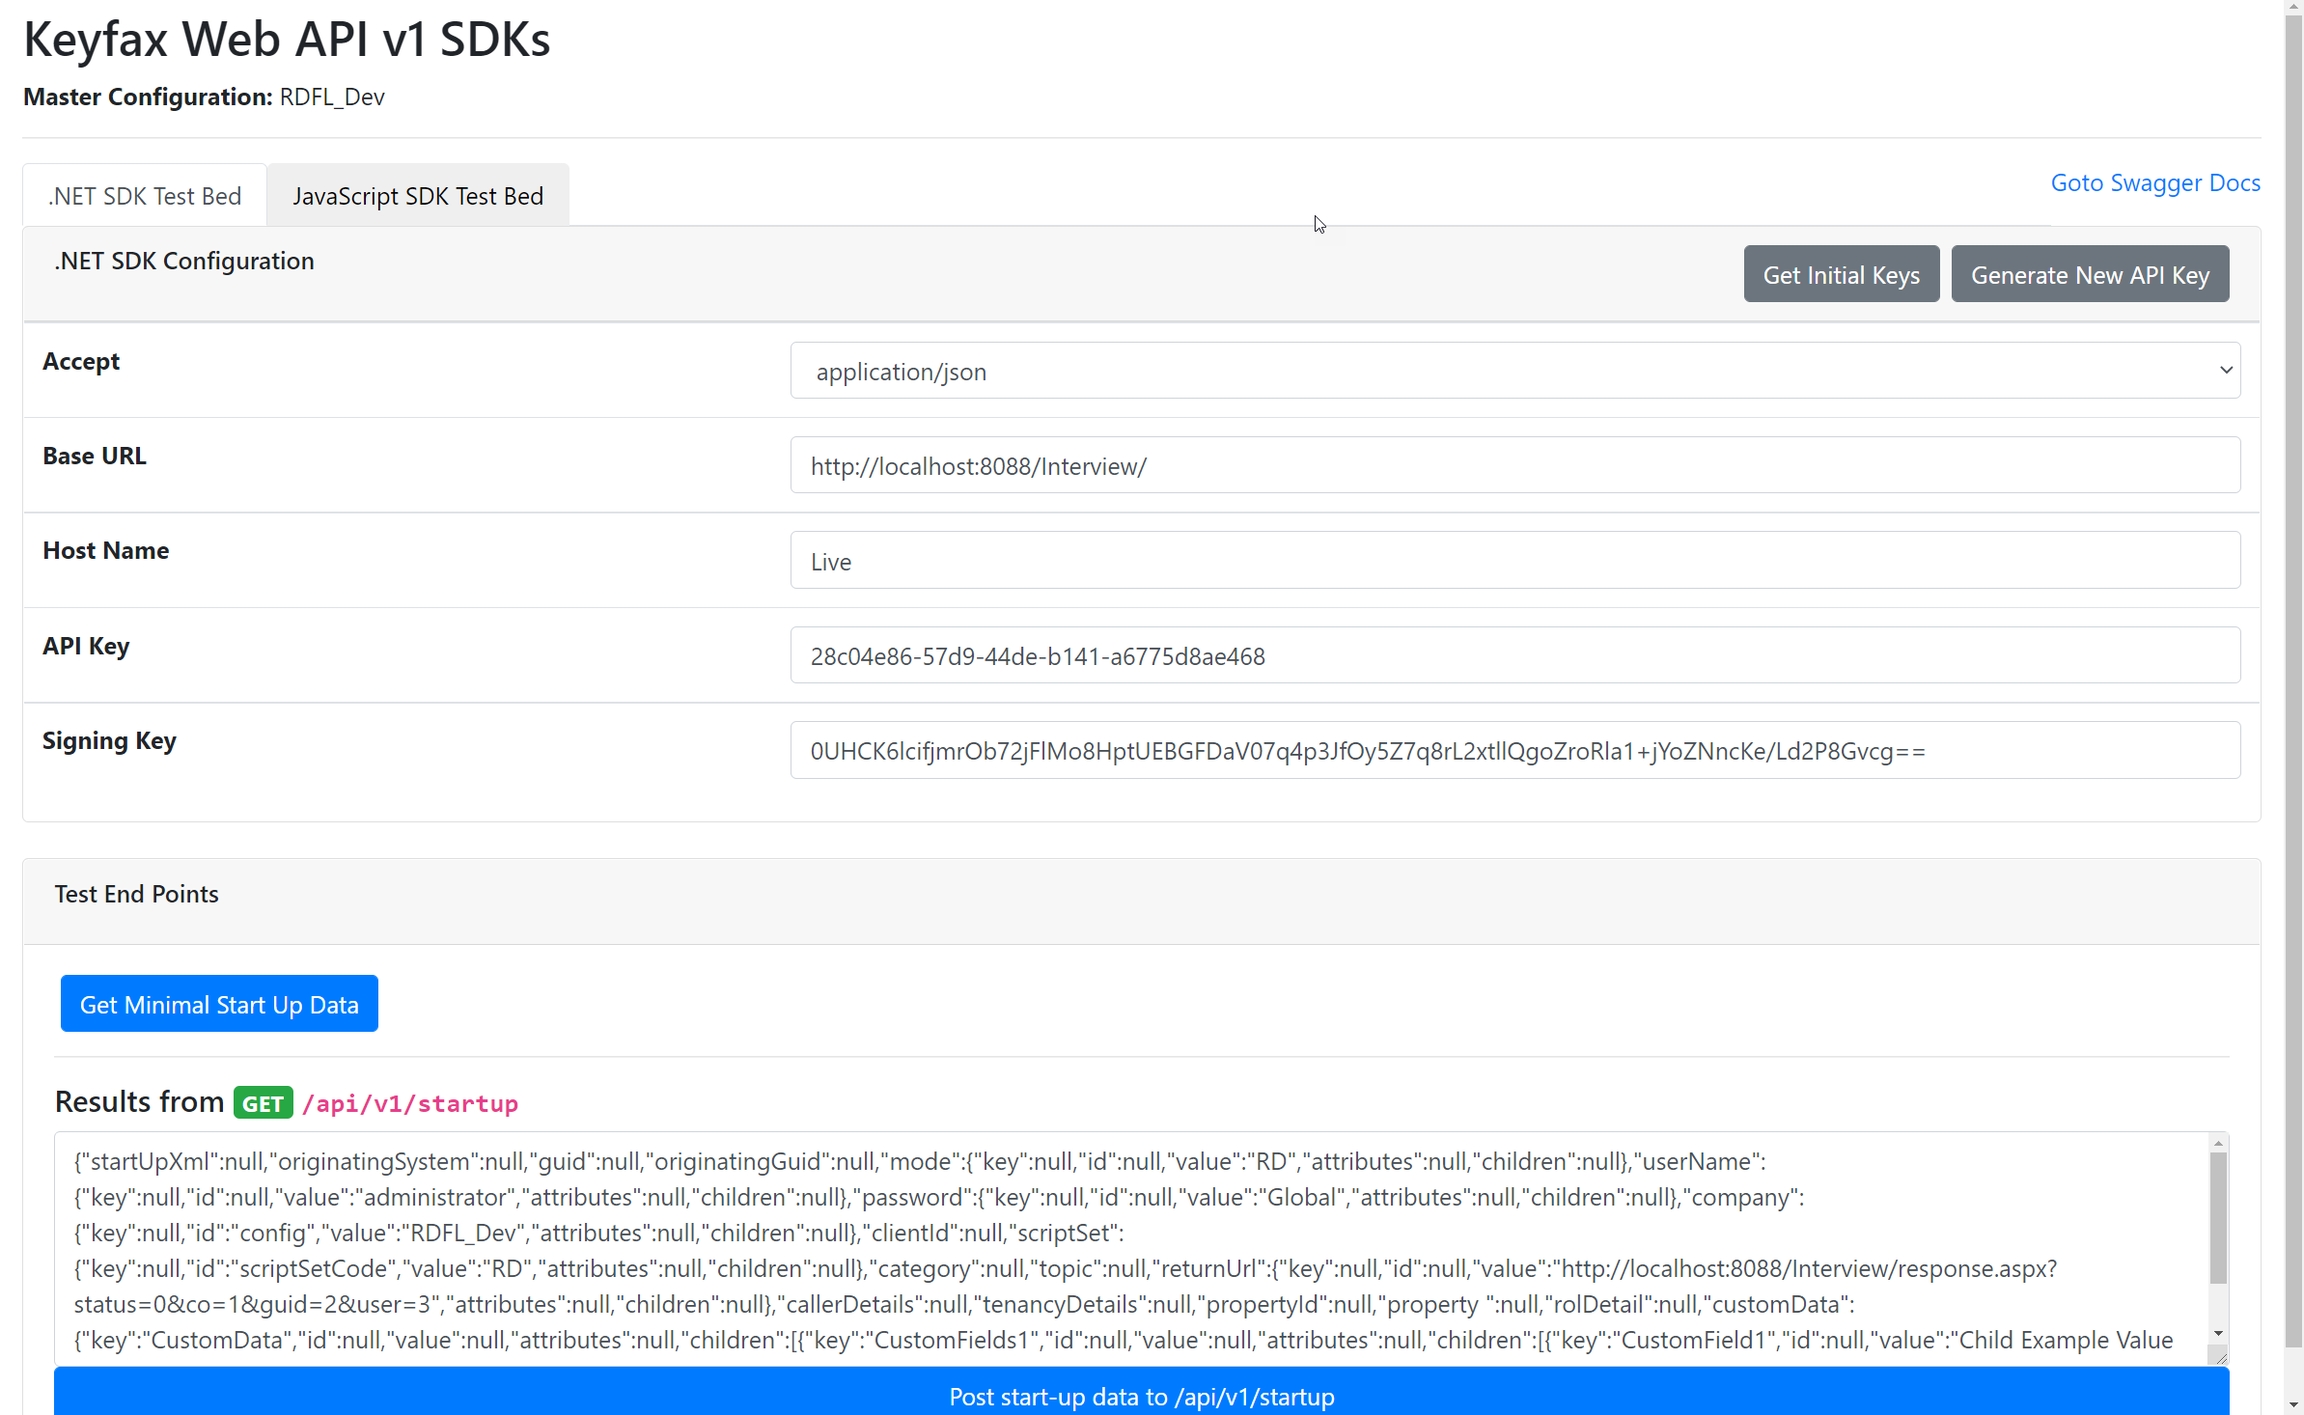This screenshot has height=1415, width=2304.
Task: Open the JavaScript SDK Test Bed tab
Action: [x=417, y=196]
